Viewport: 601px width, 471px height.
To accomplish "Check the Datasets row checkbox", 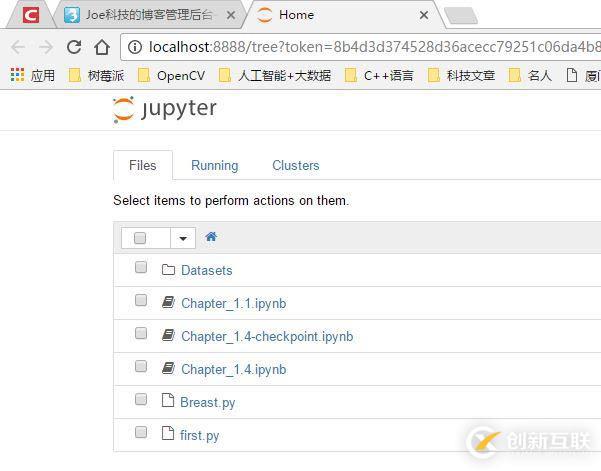I will tap(141, 267).
